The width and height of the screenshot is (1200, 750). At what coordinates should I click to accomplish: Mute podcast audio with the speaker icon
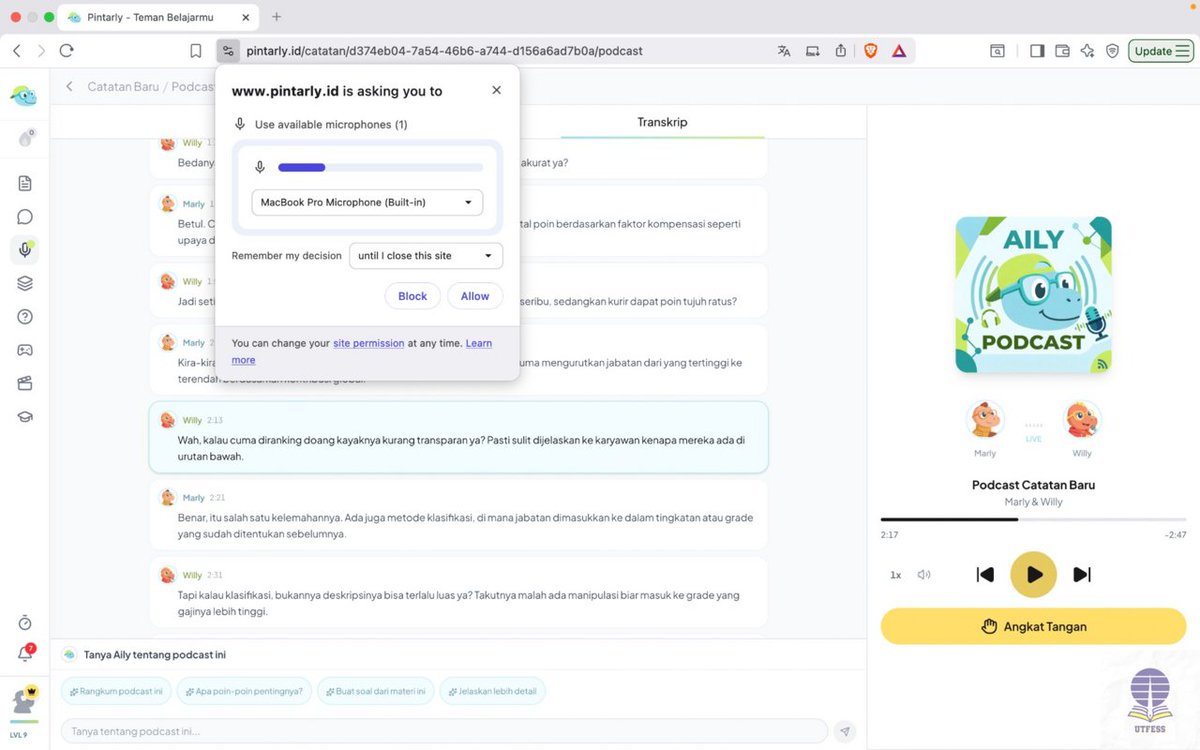(924, 575)
